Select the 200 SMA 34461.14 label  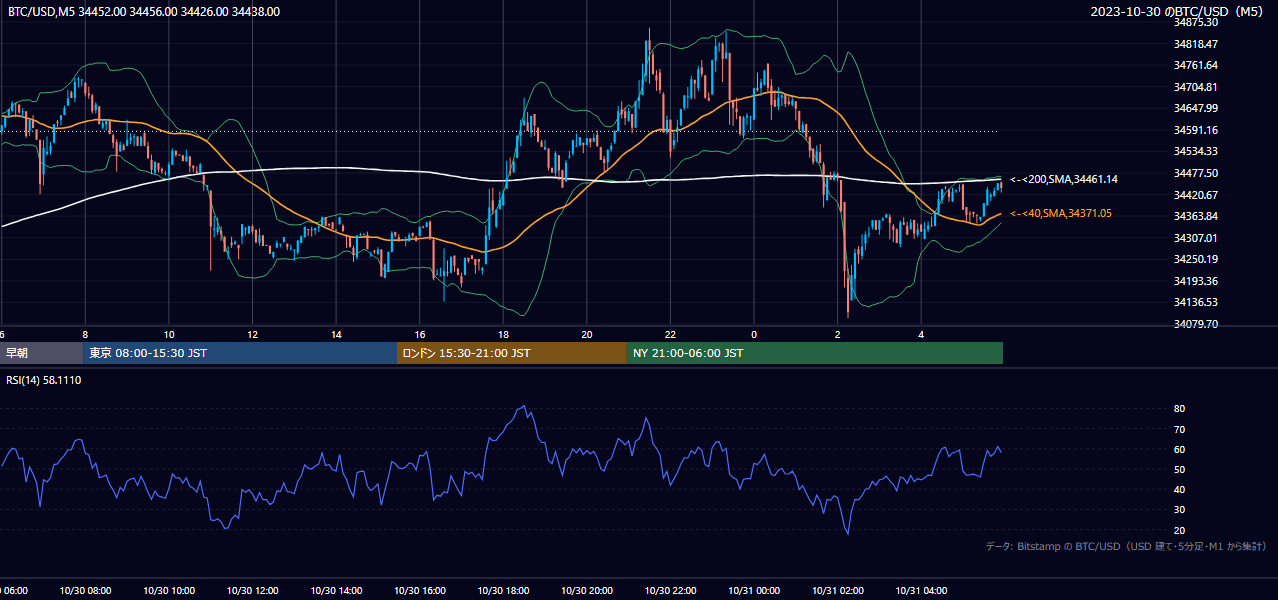(1064, 179)
